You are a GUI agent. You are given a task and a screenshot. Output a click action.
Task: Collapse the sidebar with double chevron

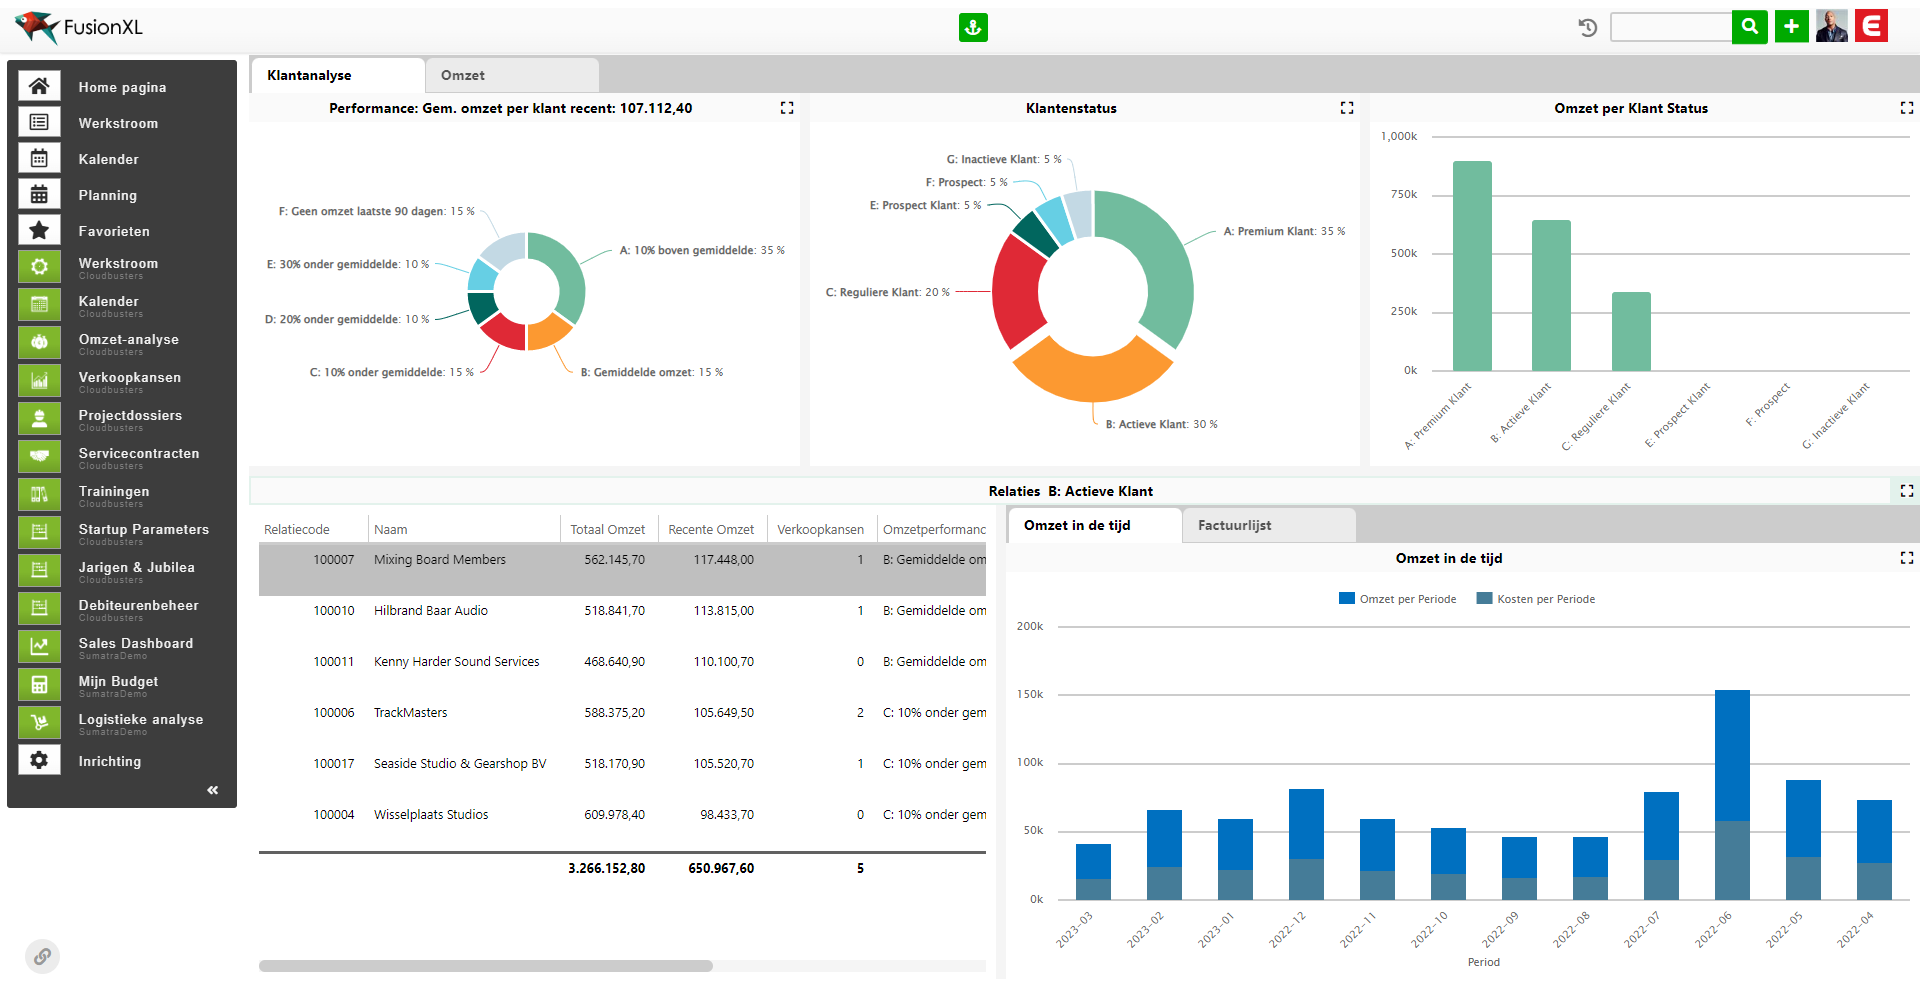click(x=212, y=790)
